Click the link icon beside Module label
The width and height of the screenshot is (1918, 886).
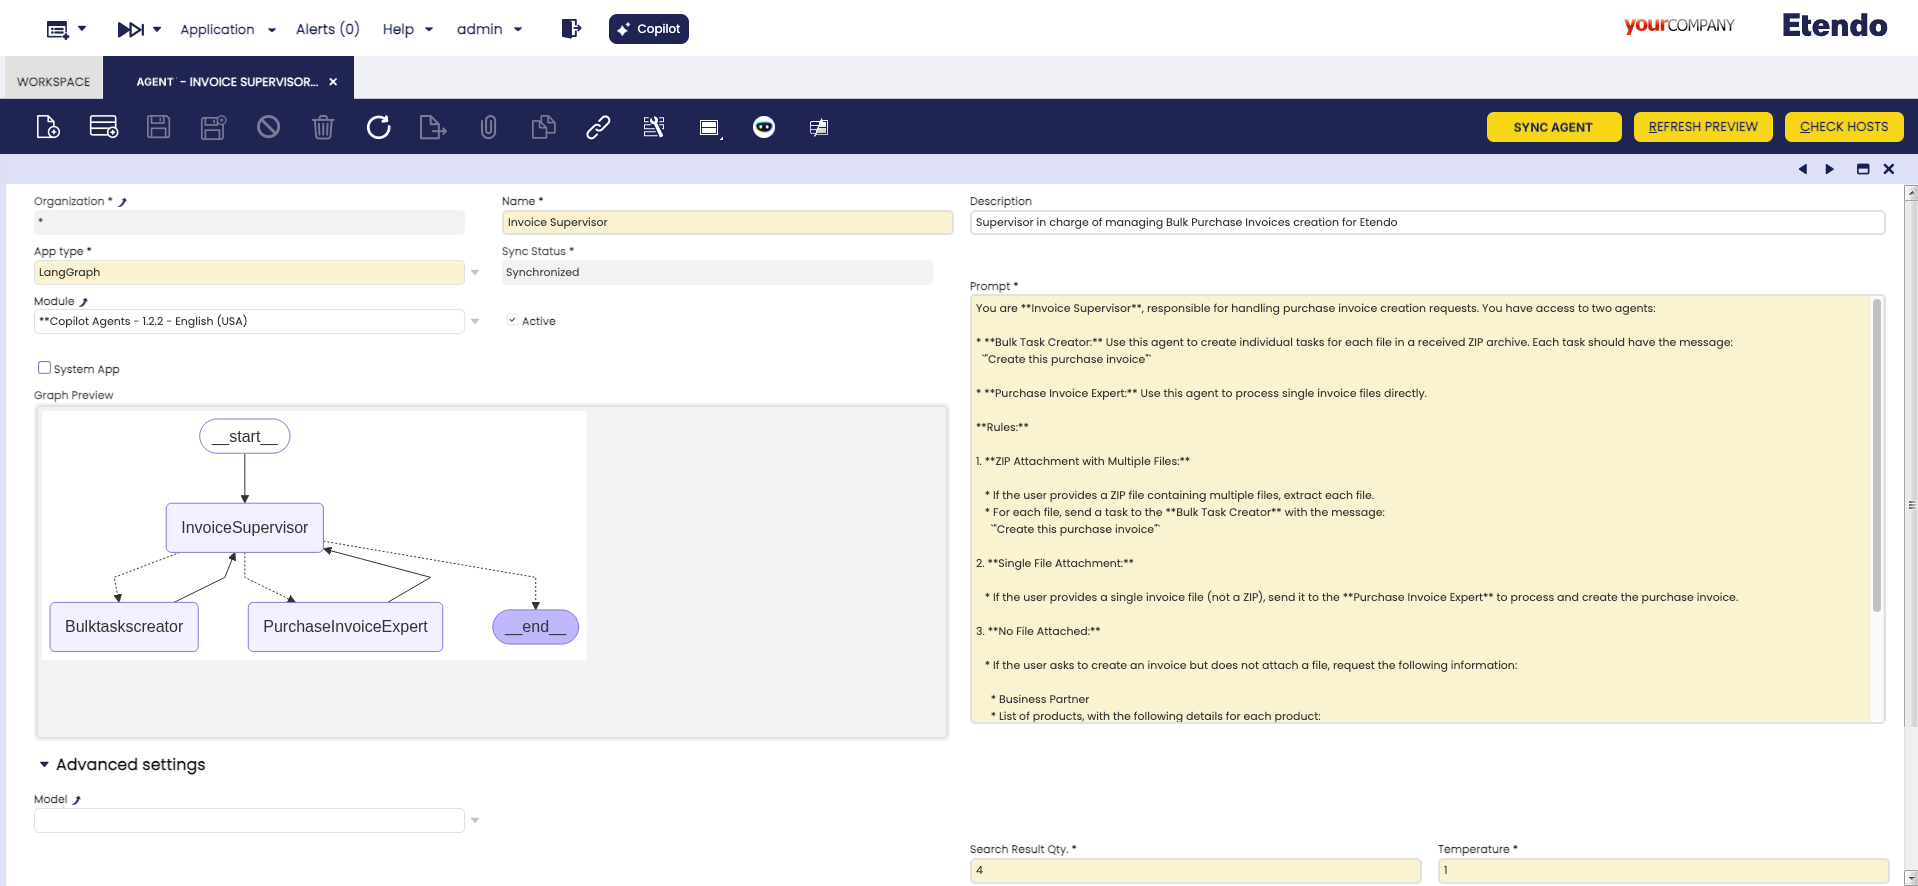point(83,302)
